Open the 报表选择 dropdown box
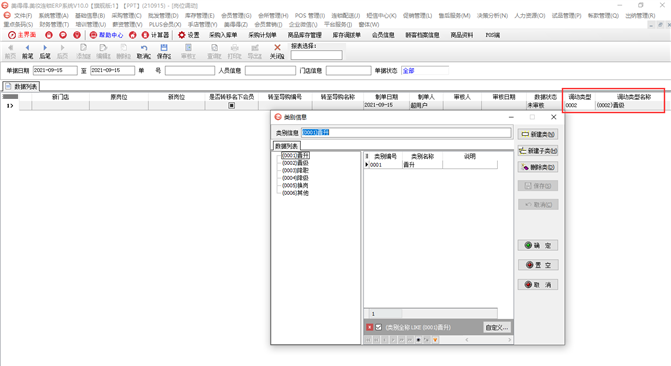671x366 pixels. click(316, 55)
